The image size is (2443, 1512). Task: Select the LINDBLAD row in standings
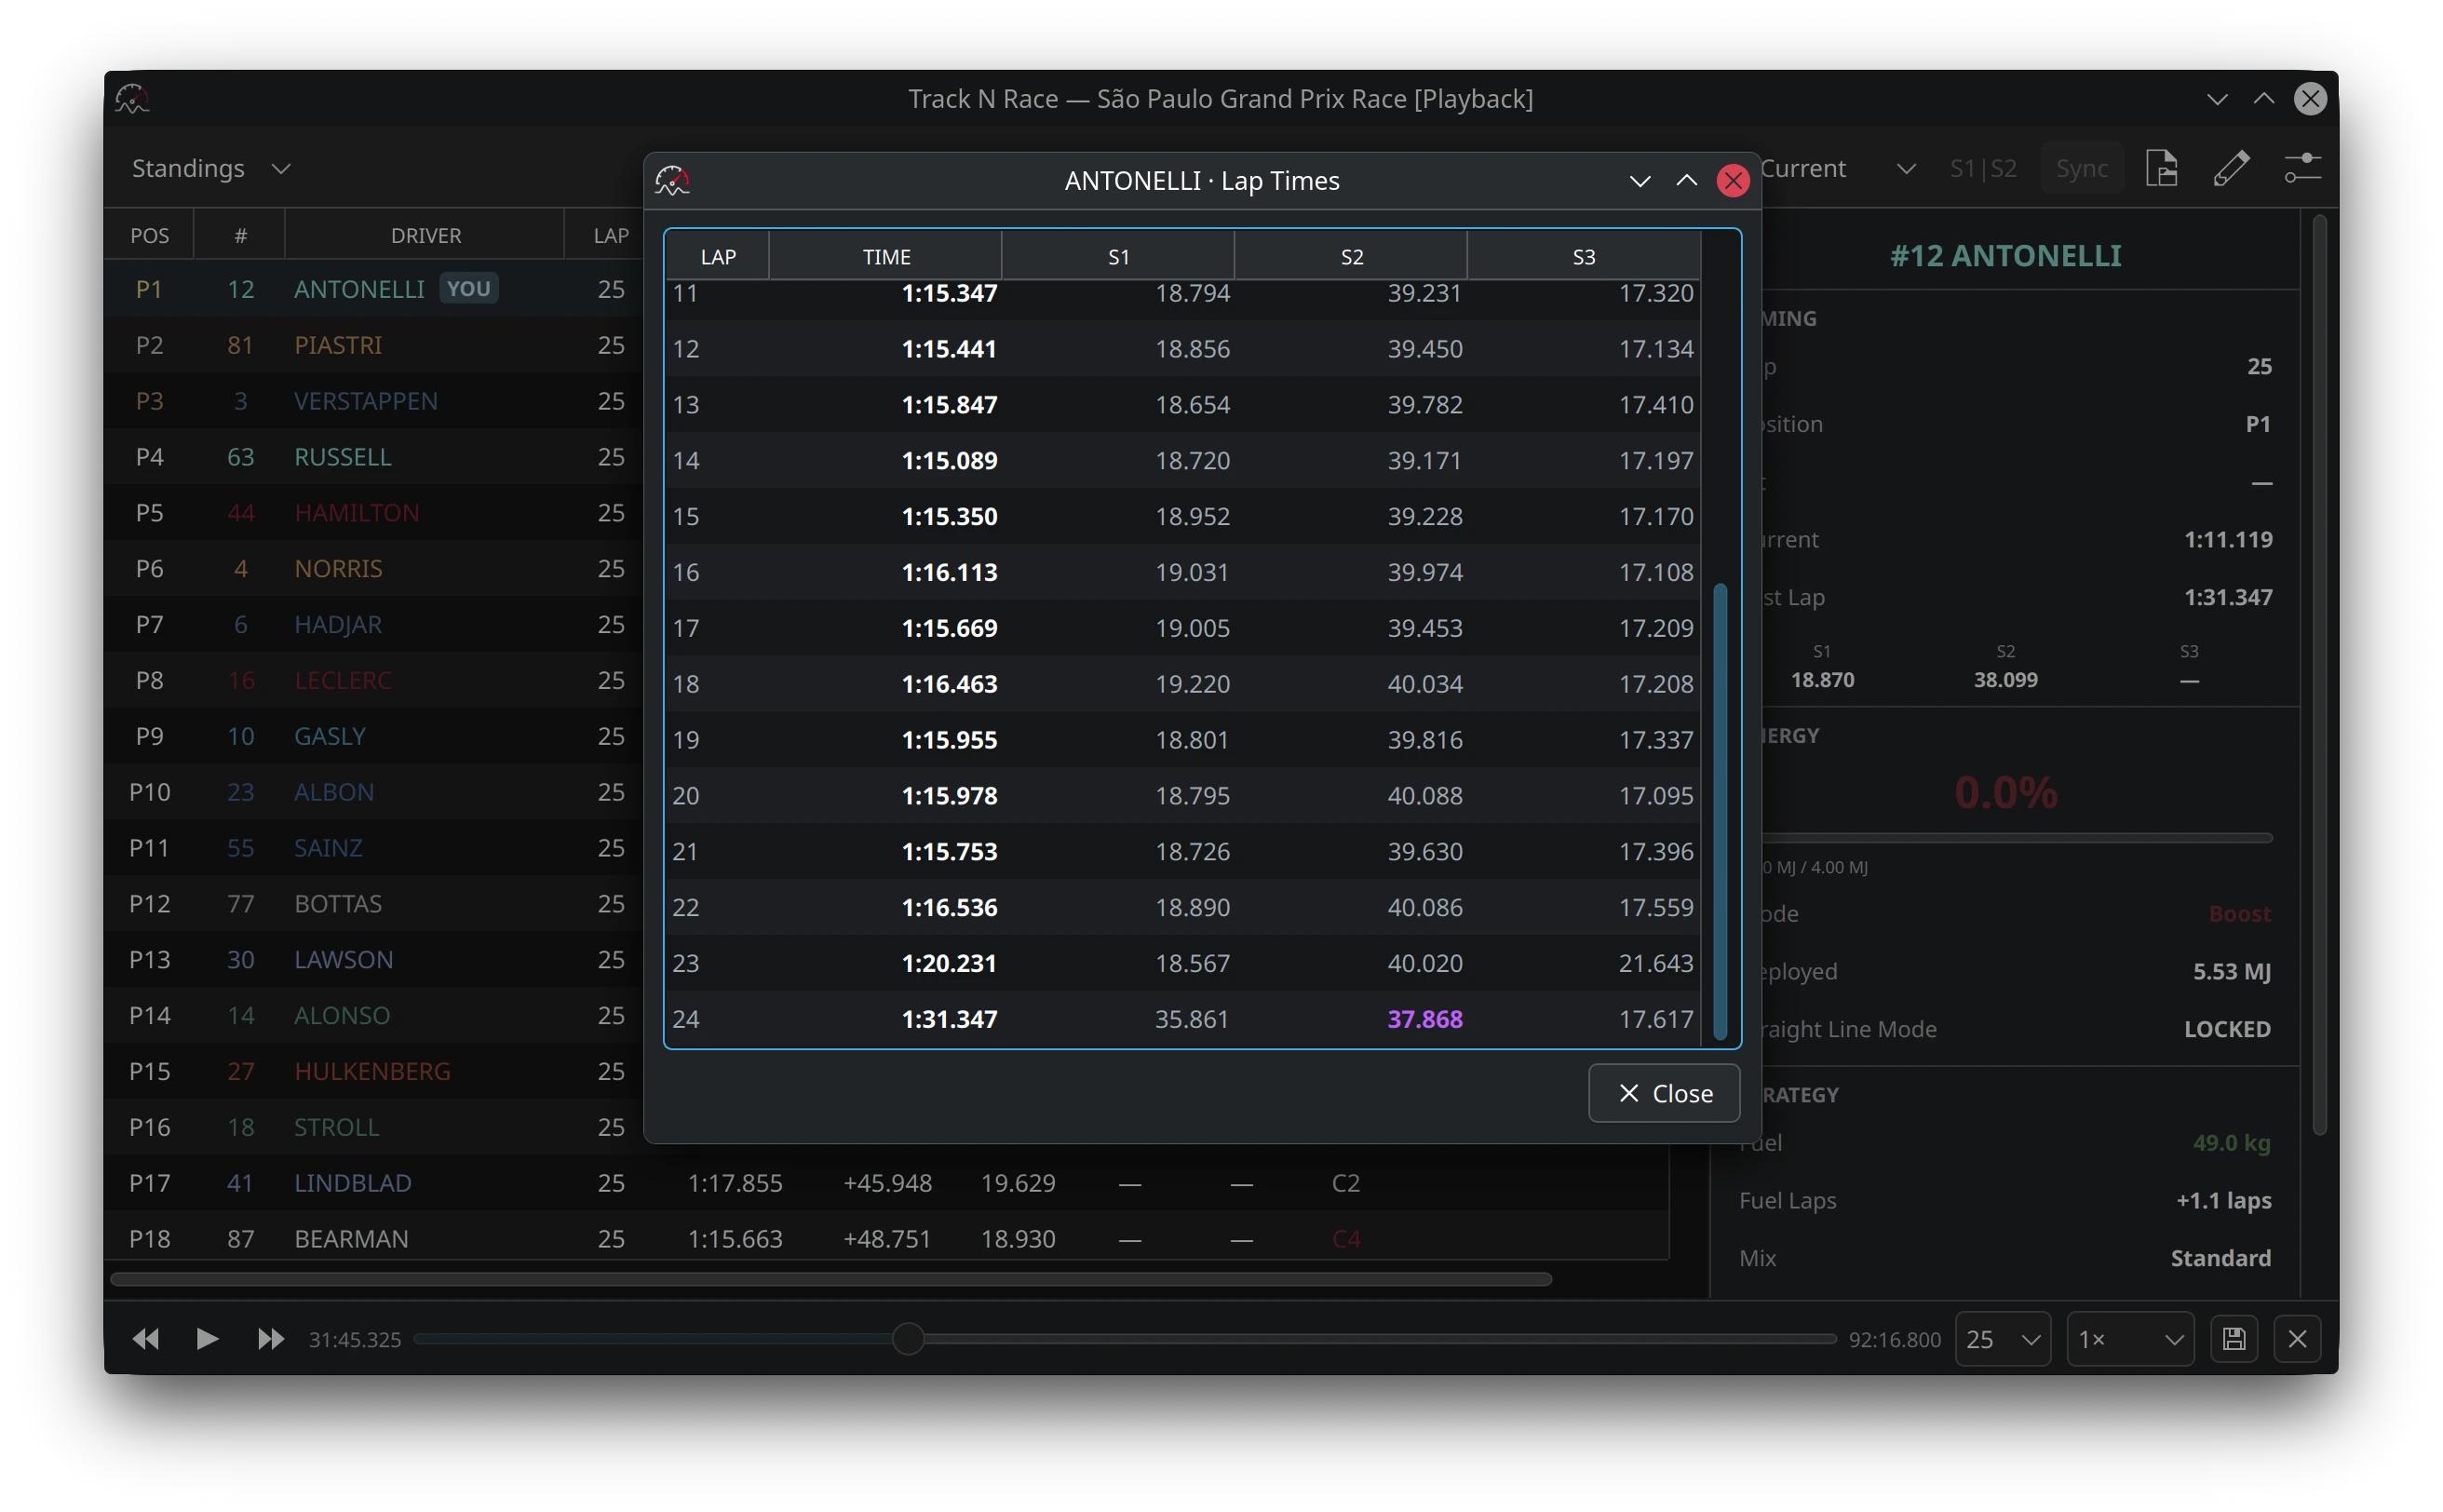886,1183
